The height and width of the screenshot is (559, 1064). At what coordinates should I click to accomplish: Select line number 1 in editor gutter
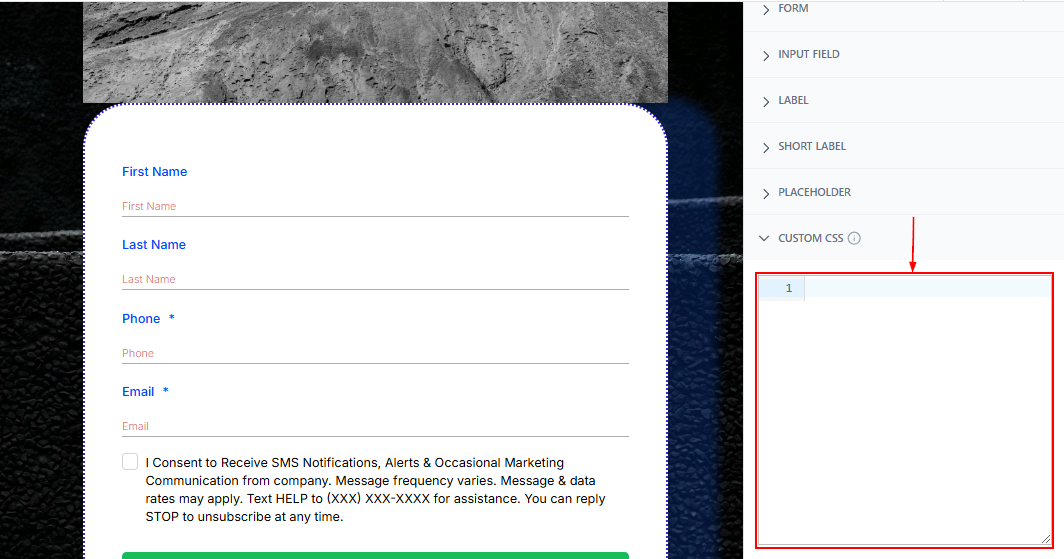[788, 289]
